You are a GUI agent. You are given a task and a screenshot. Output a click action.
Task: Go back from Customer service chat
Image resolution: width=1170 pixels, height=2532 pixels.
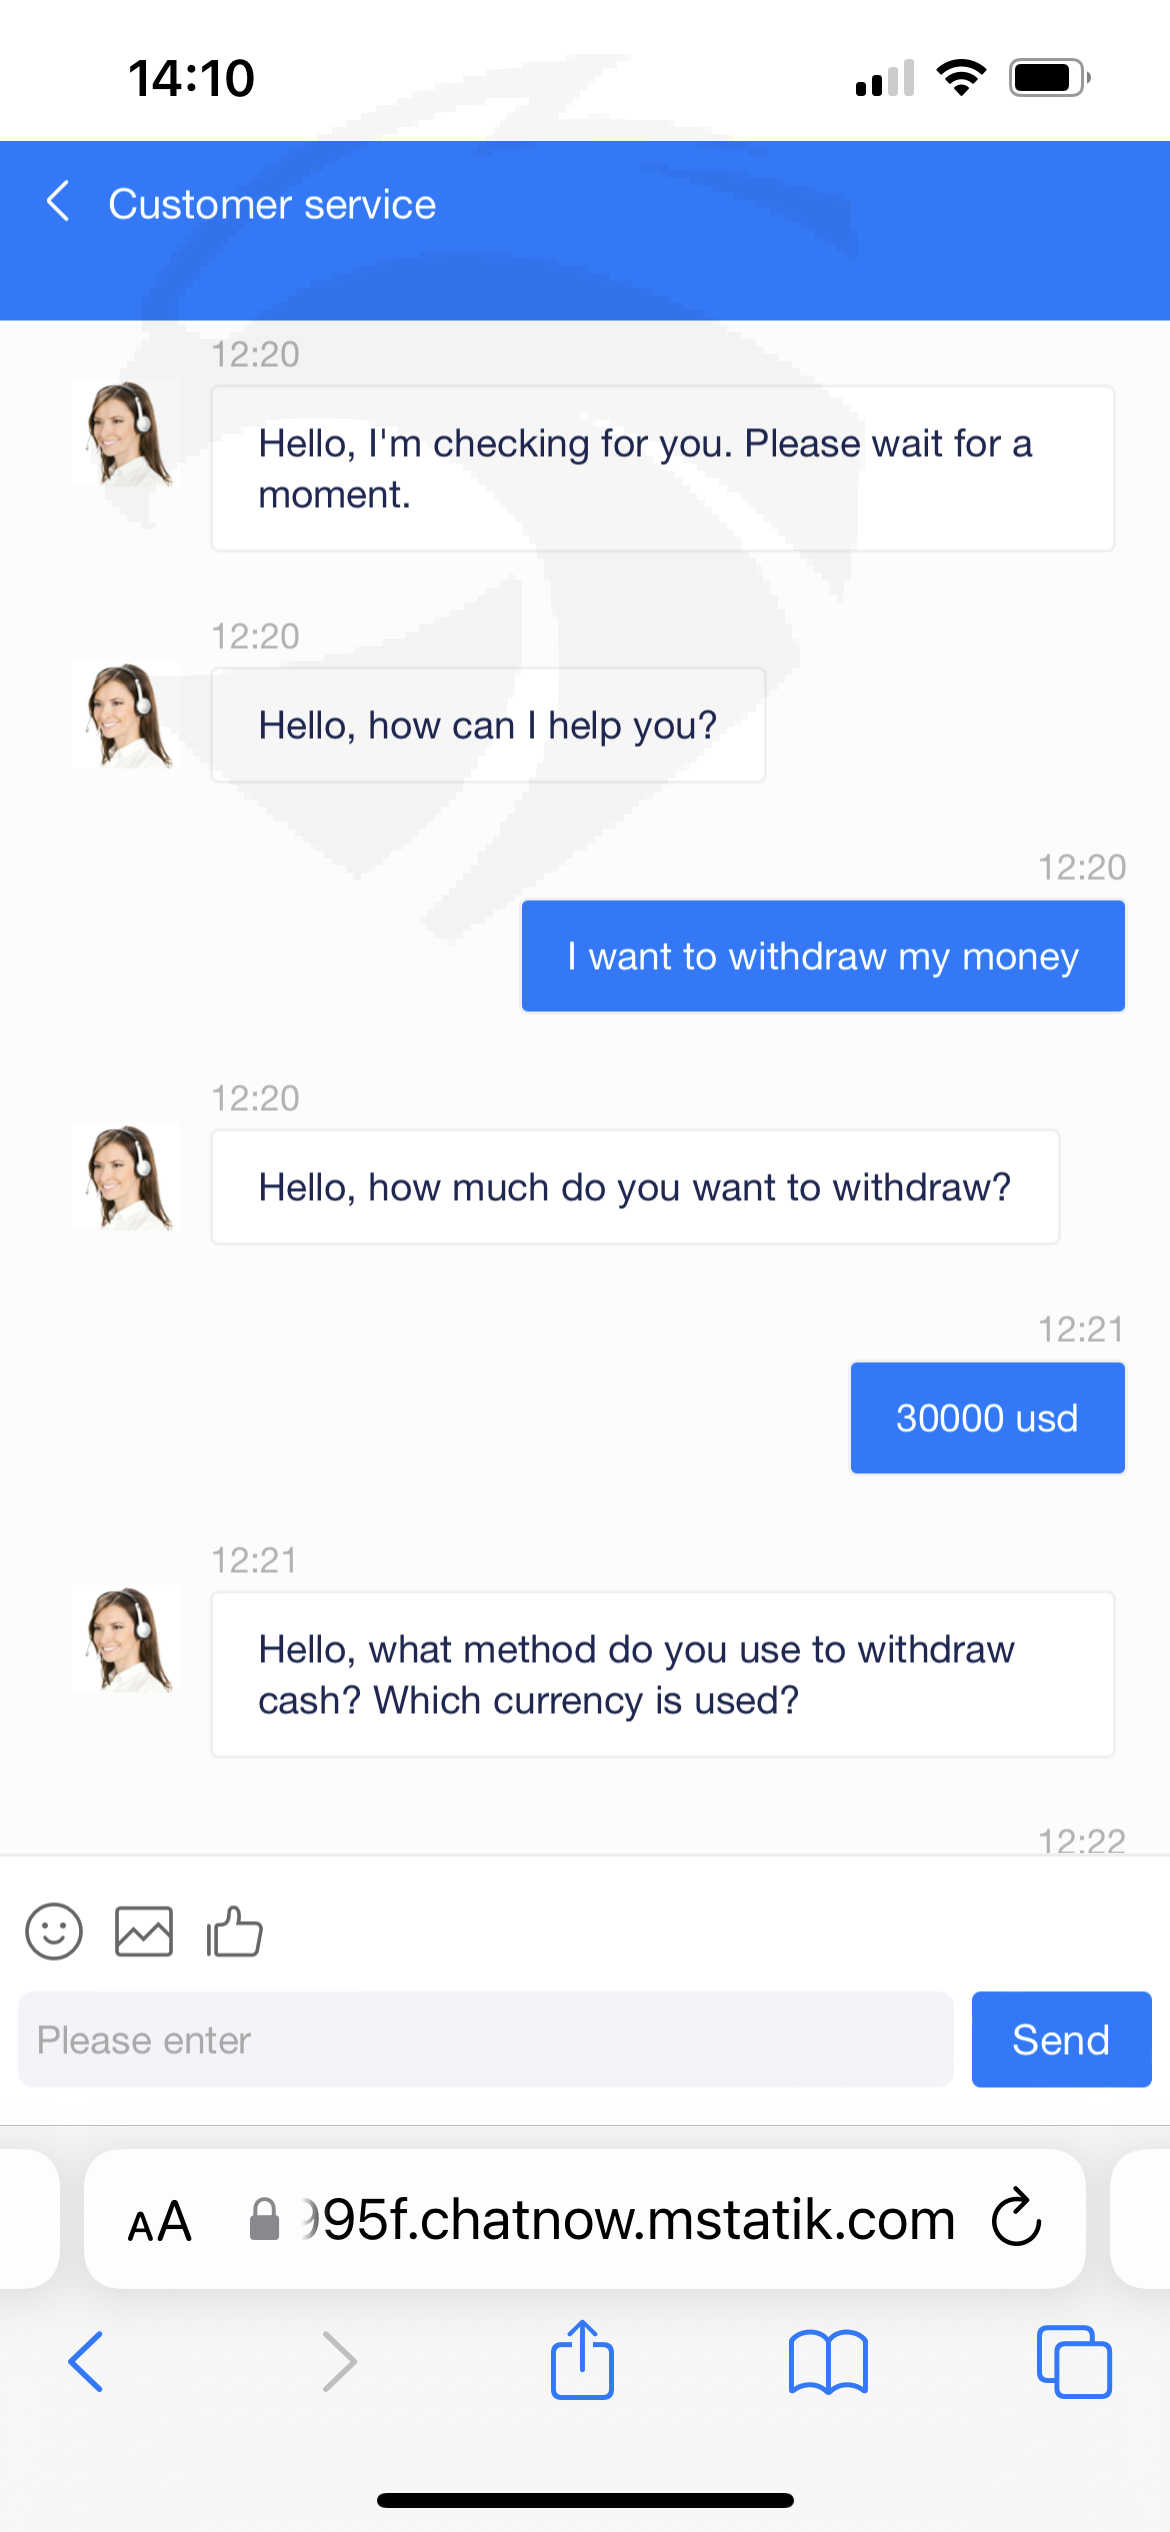click(x=58, y=202)
